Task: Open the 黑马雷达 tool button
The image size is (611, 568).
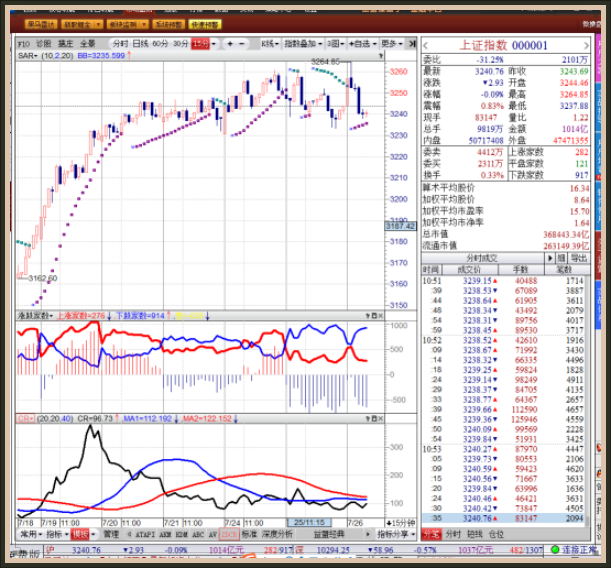Action: (x=41, y=25)
